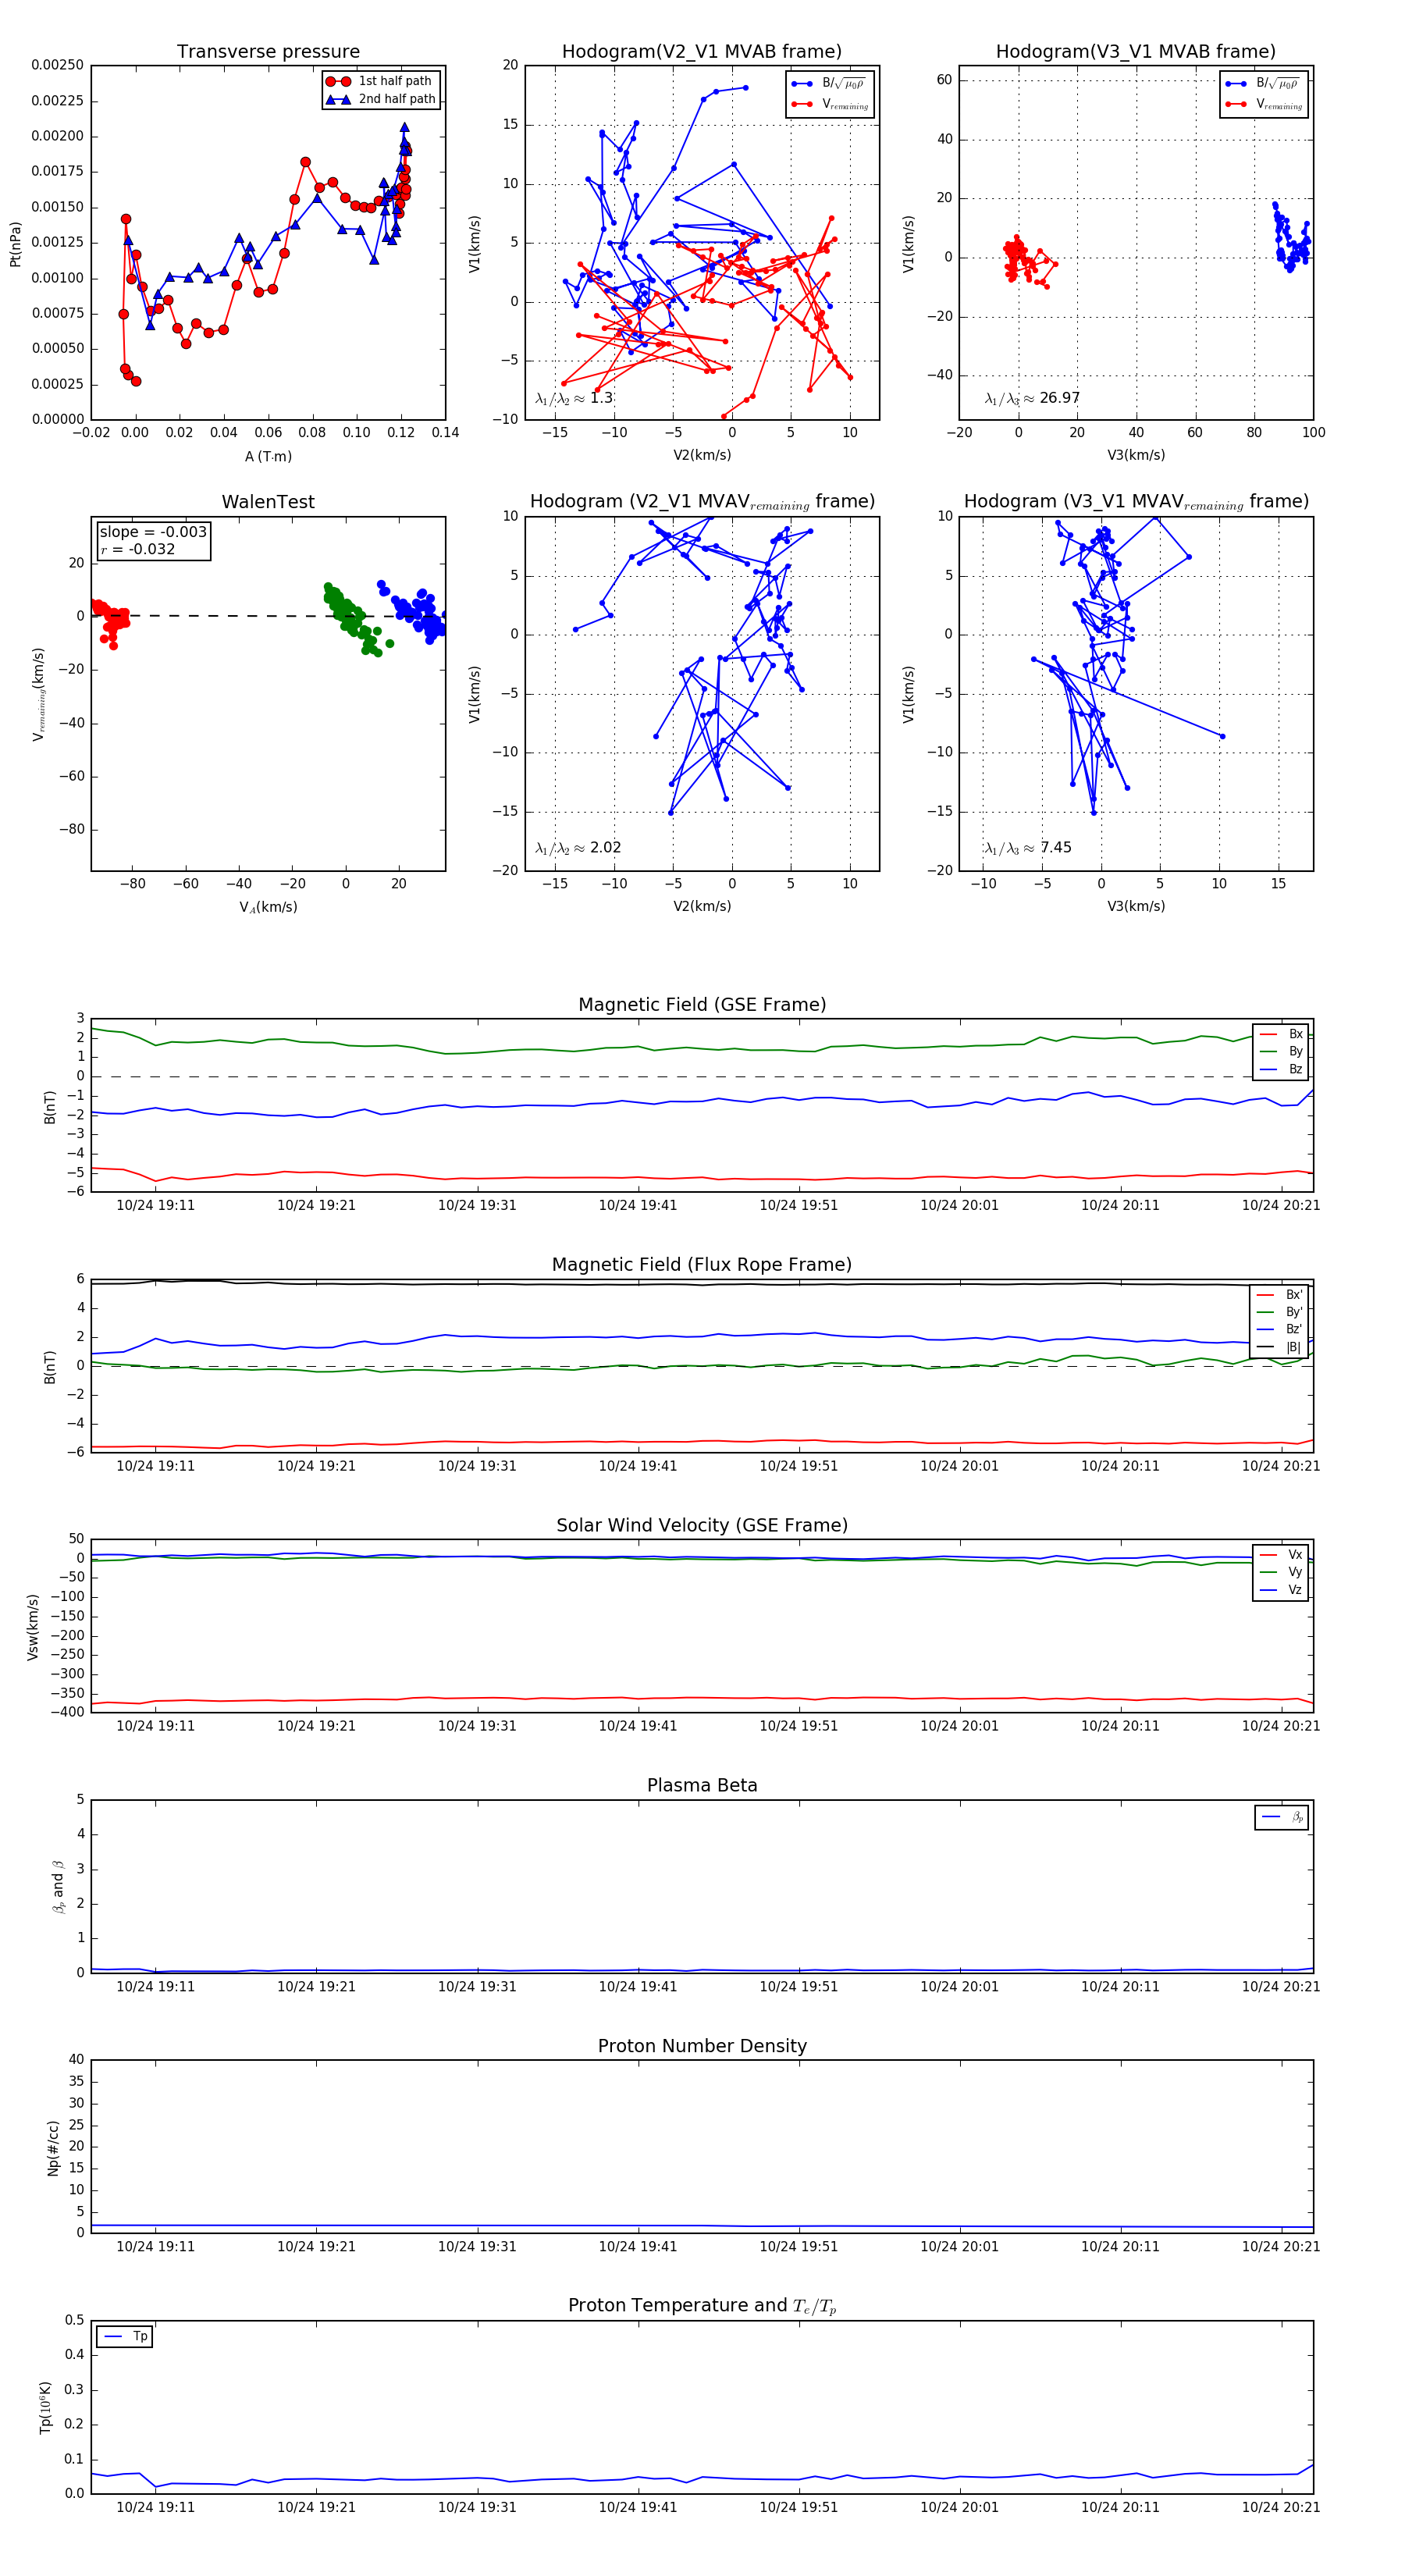
Task: Click 'Vsw(km/s)' y-axis label
Action: pyautogui.click(x=33, y=1627)
